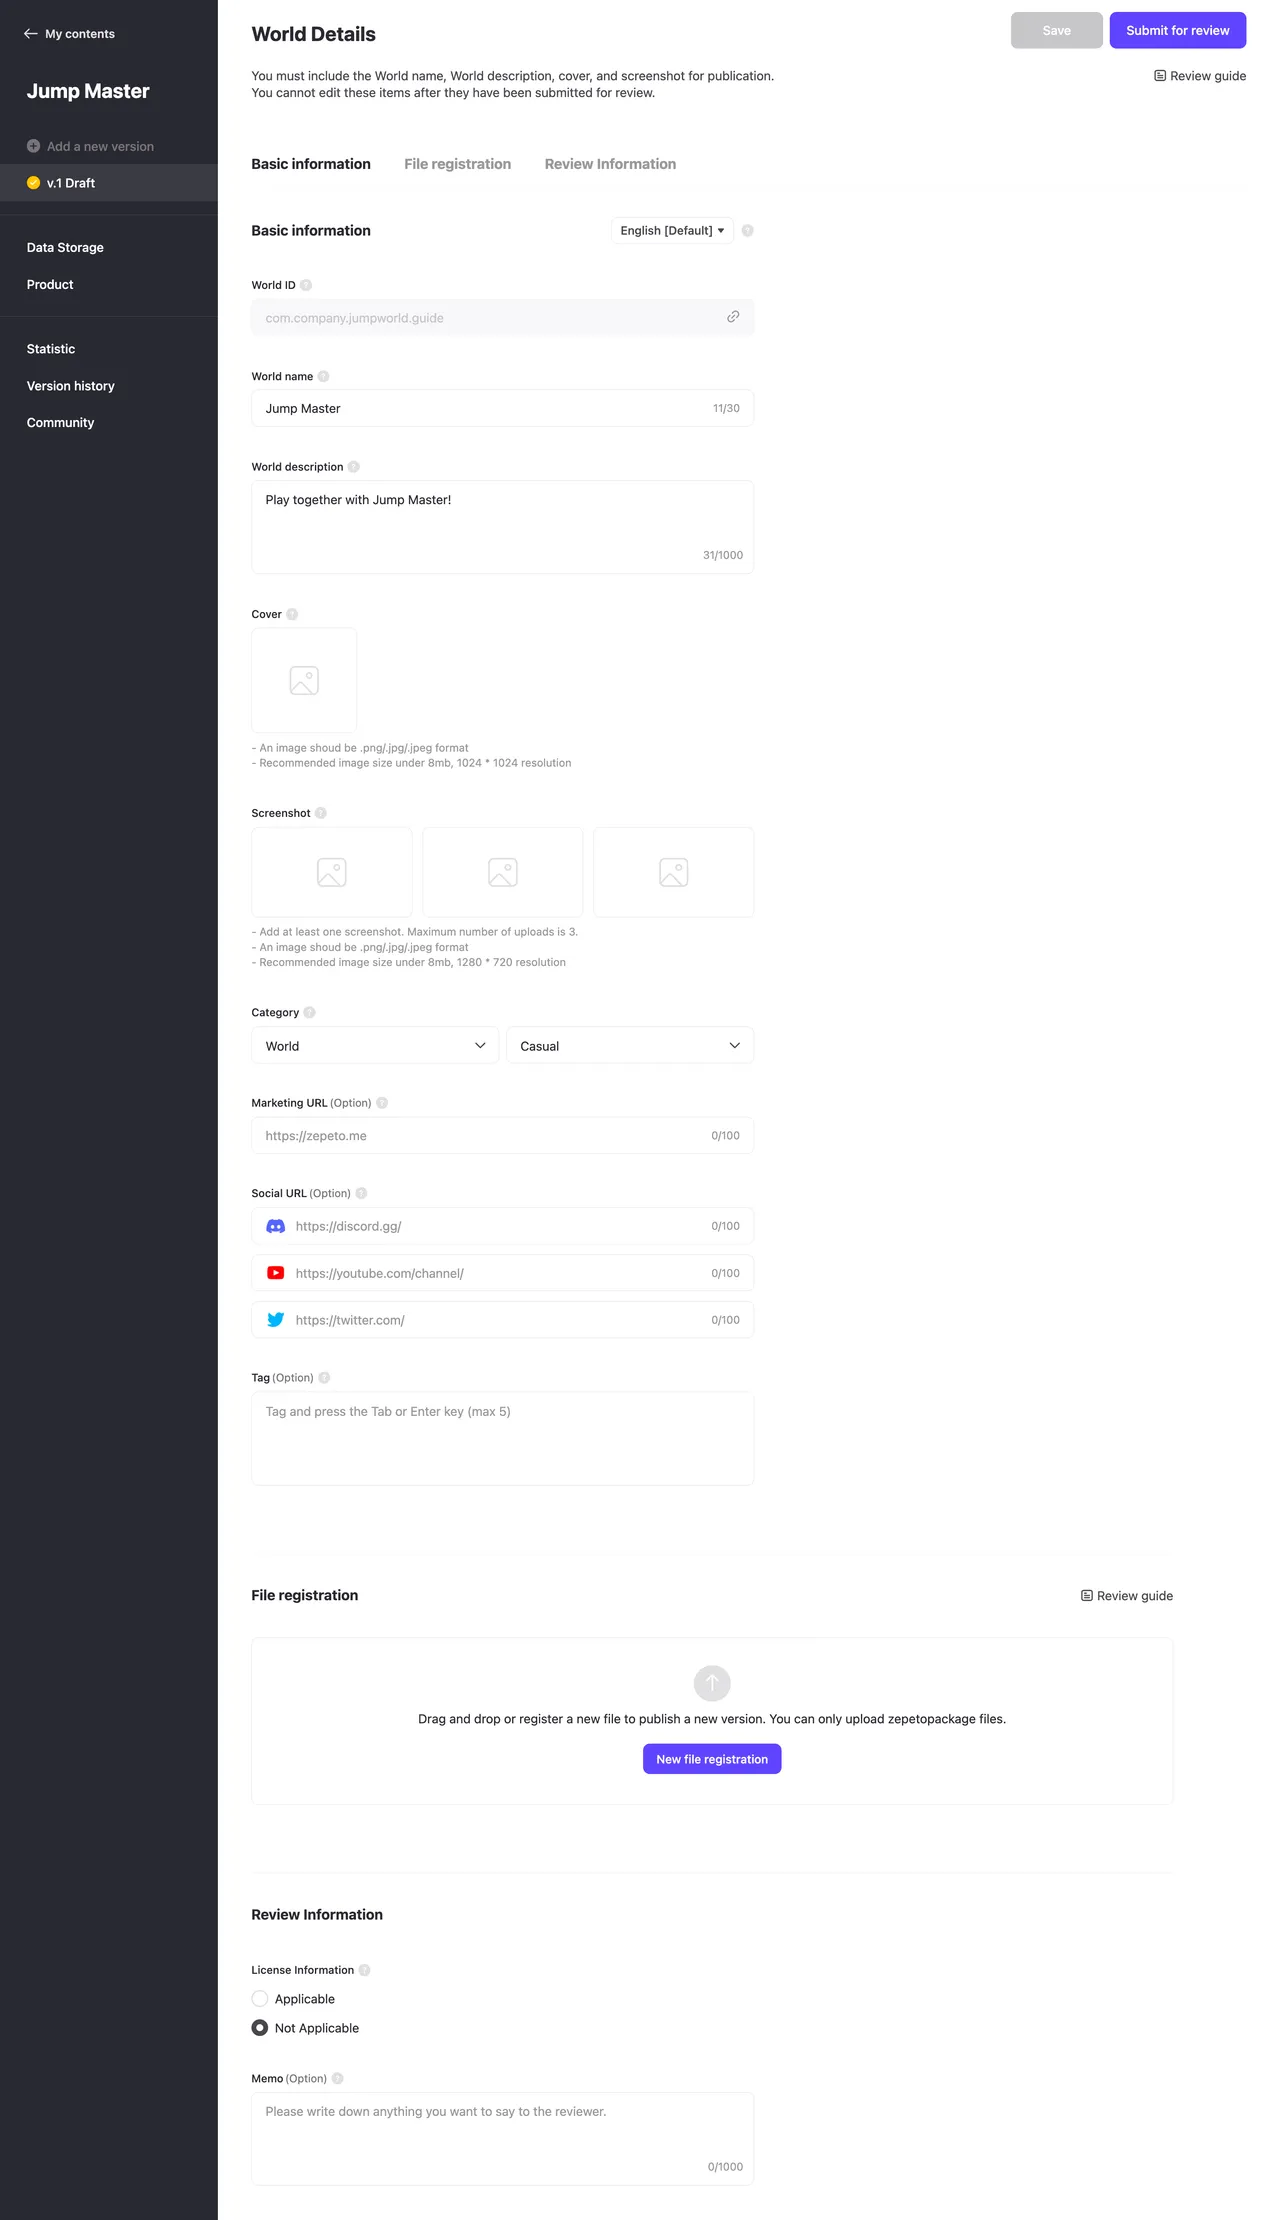The height and width of the screenshot is (2220, 1280).
Task: Select the Not Applicable radio button
Action: (260, 2028)
